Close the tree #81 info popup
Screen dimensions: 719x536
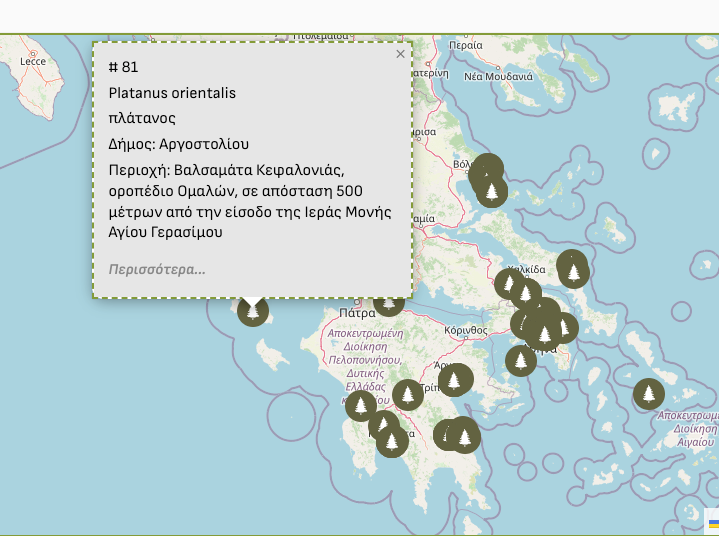tap(400, 54)
